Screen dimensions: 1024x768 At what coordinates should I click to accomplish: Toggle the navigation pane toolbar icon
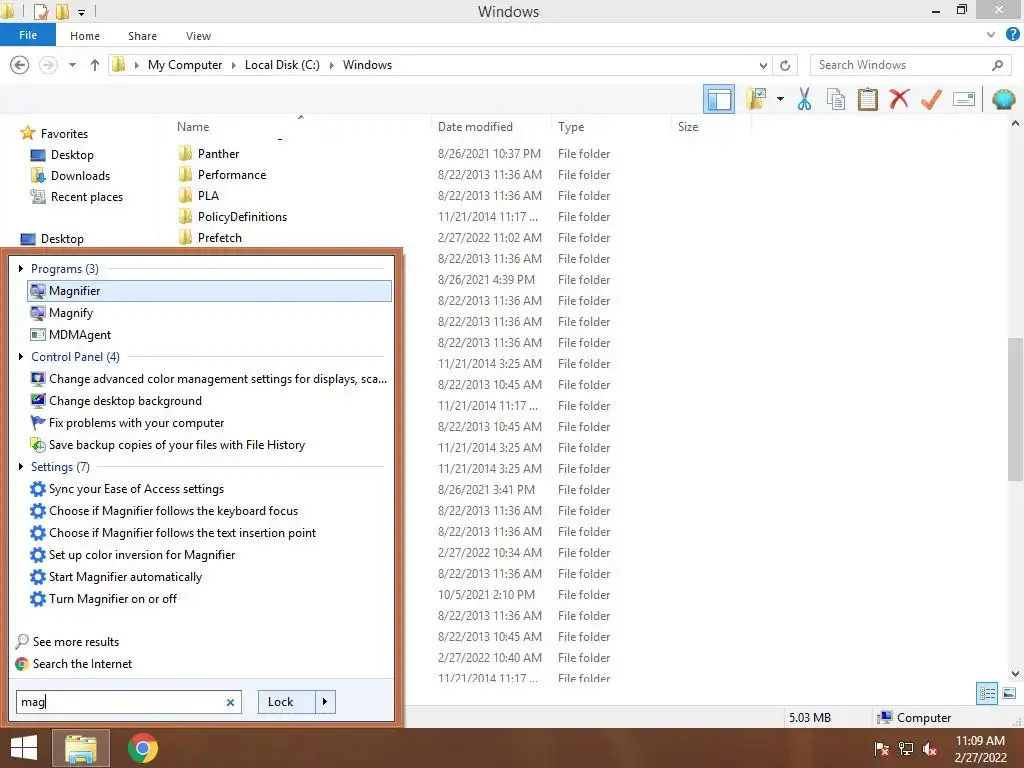(718, 99)
